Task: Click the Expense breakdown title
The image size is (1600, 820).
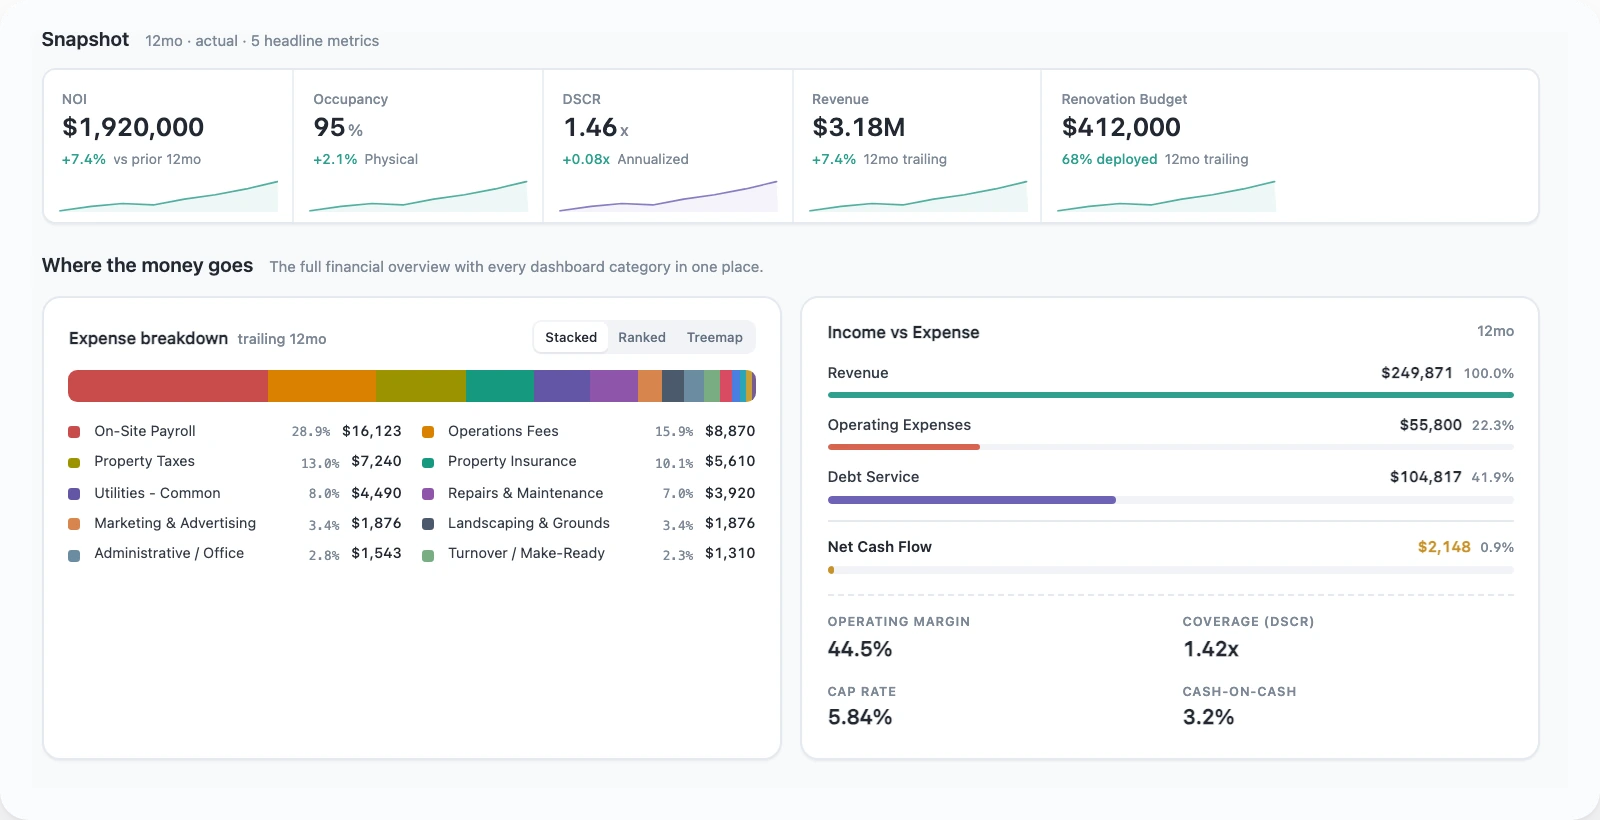Action: pos(148,338)
